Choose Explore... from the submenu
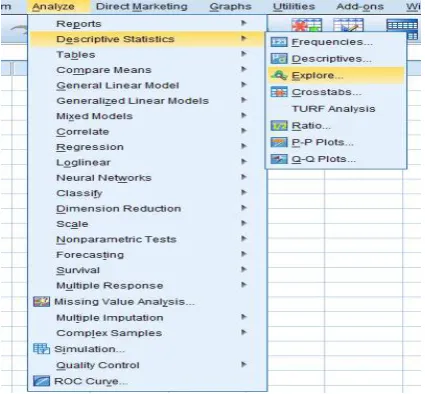The width and height of the screenshot is (425, 394). (336, 75)
